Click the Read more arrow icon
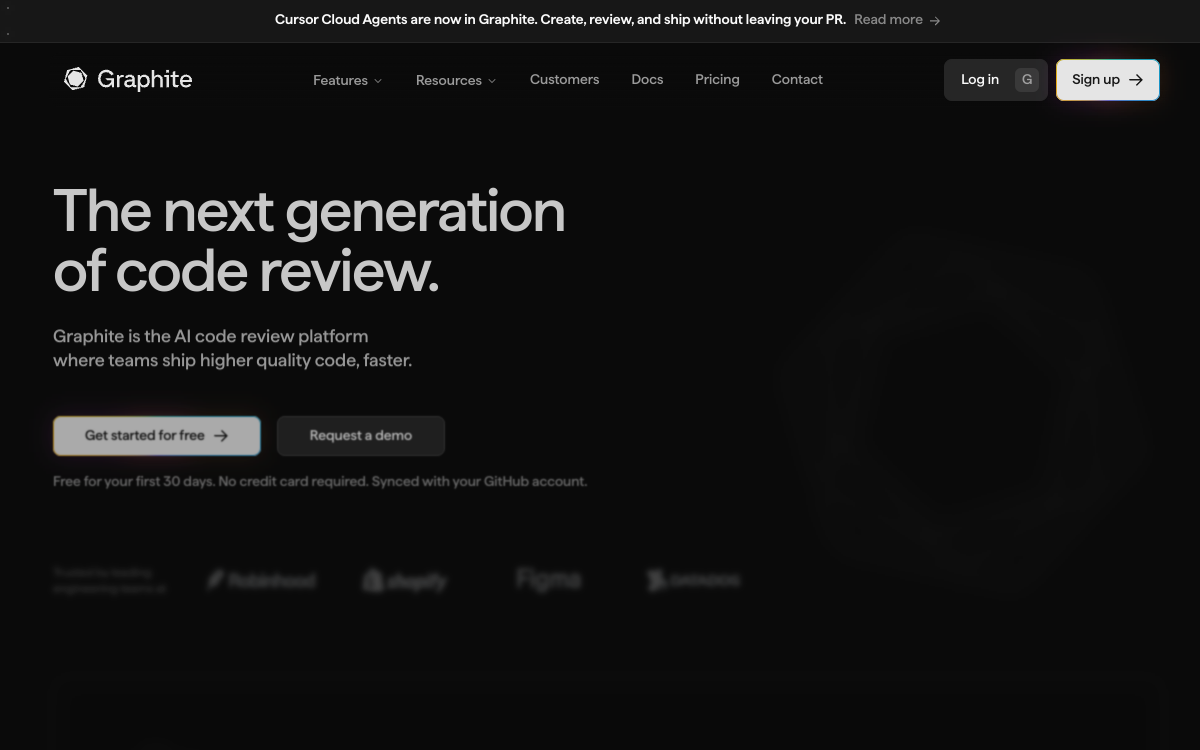 [x=934, y=20]
